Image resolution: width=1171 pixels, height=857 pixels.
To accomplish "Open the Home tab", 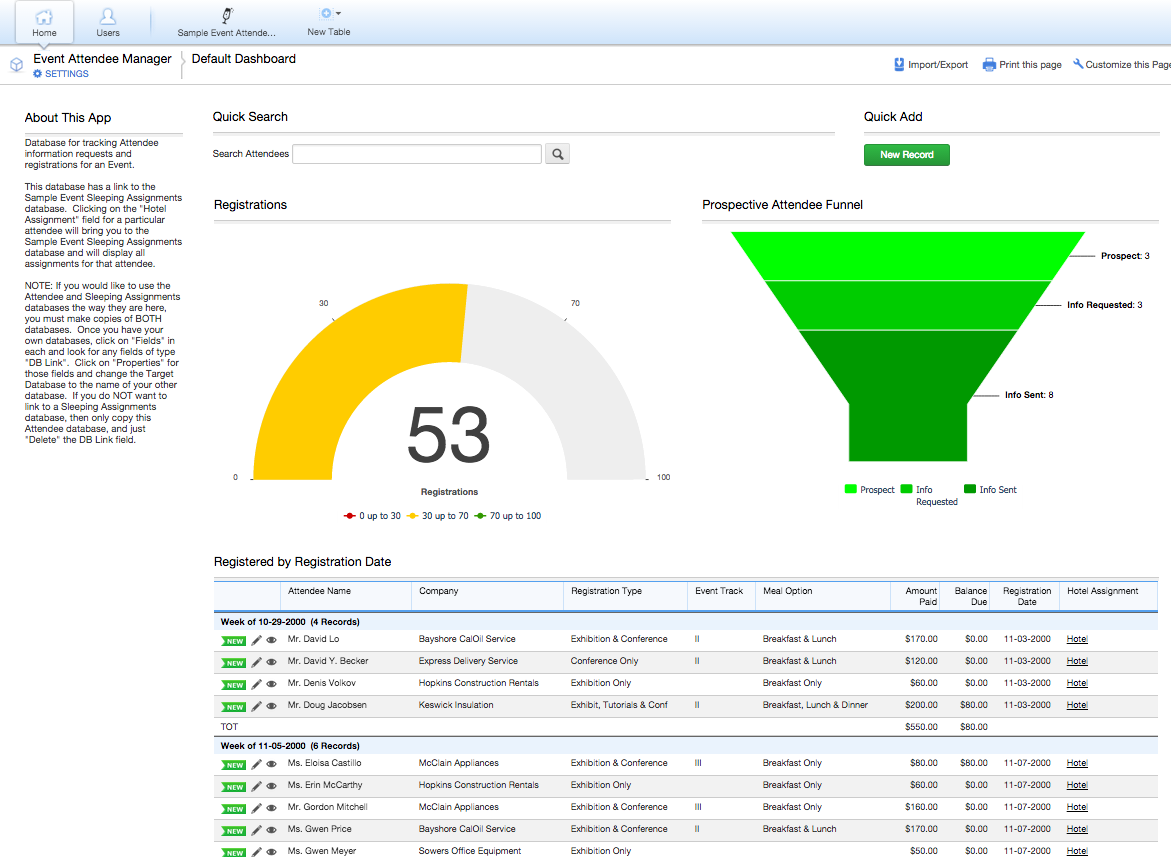I will click(x=44, y=22).
